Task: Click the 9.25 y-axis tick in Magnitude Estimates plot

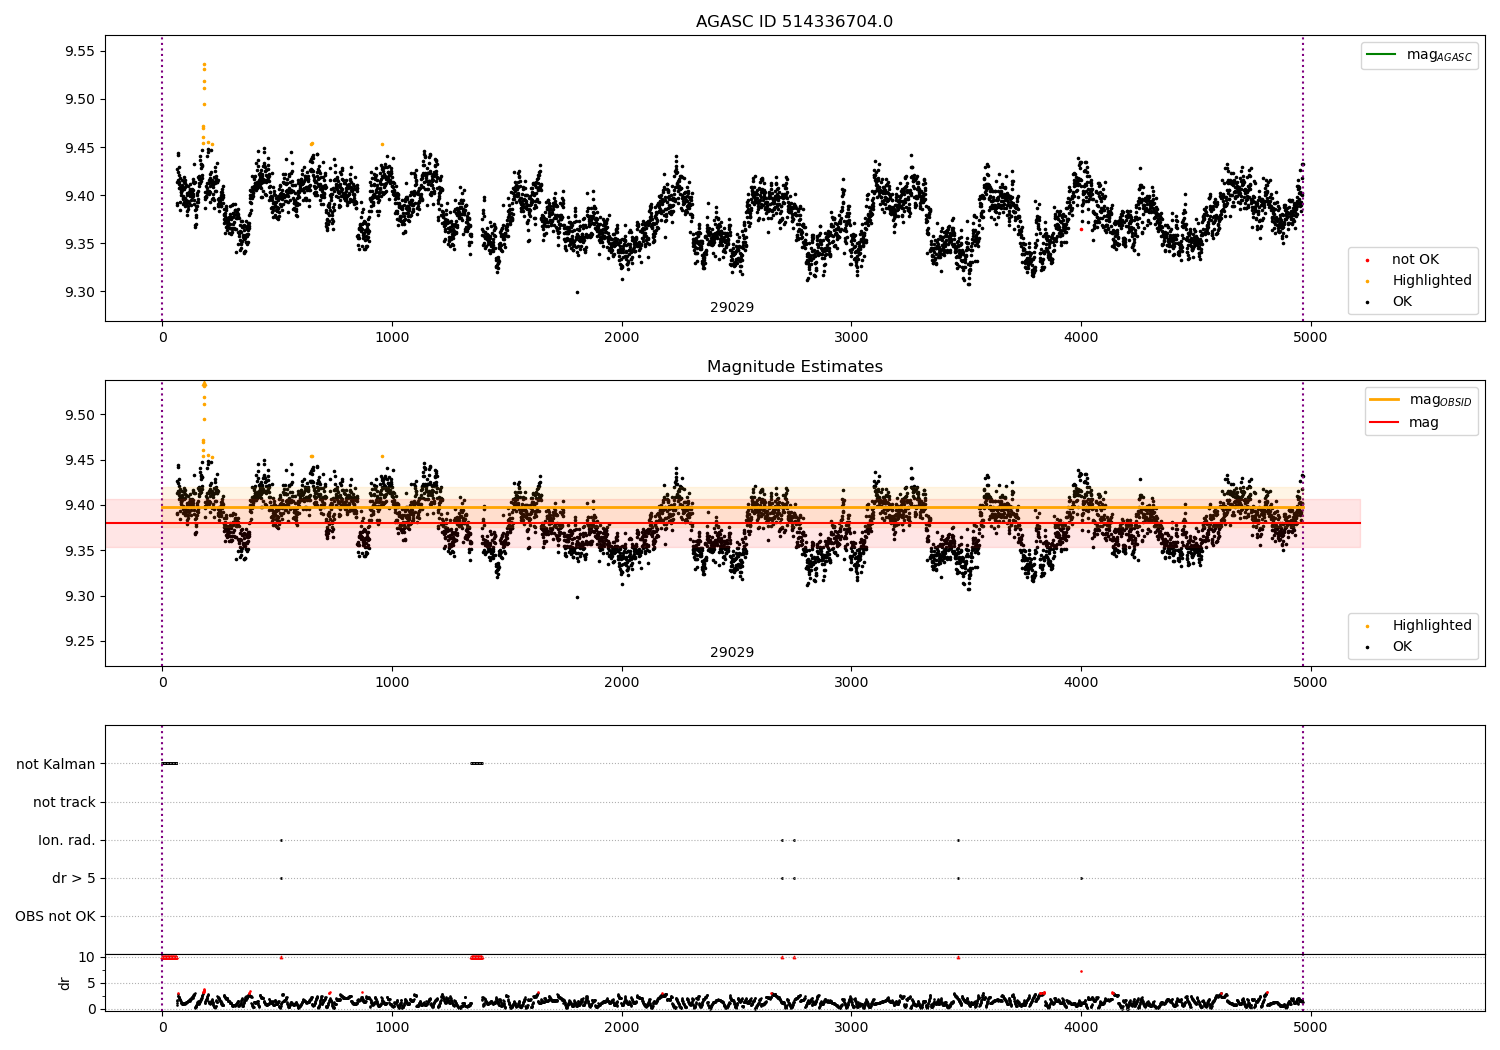Action: [78, 642]
